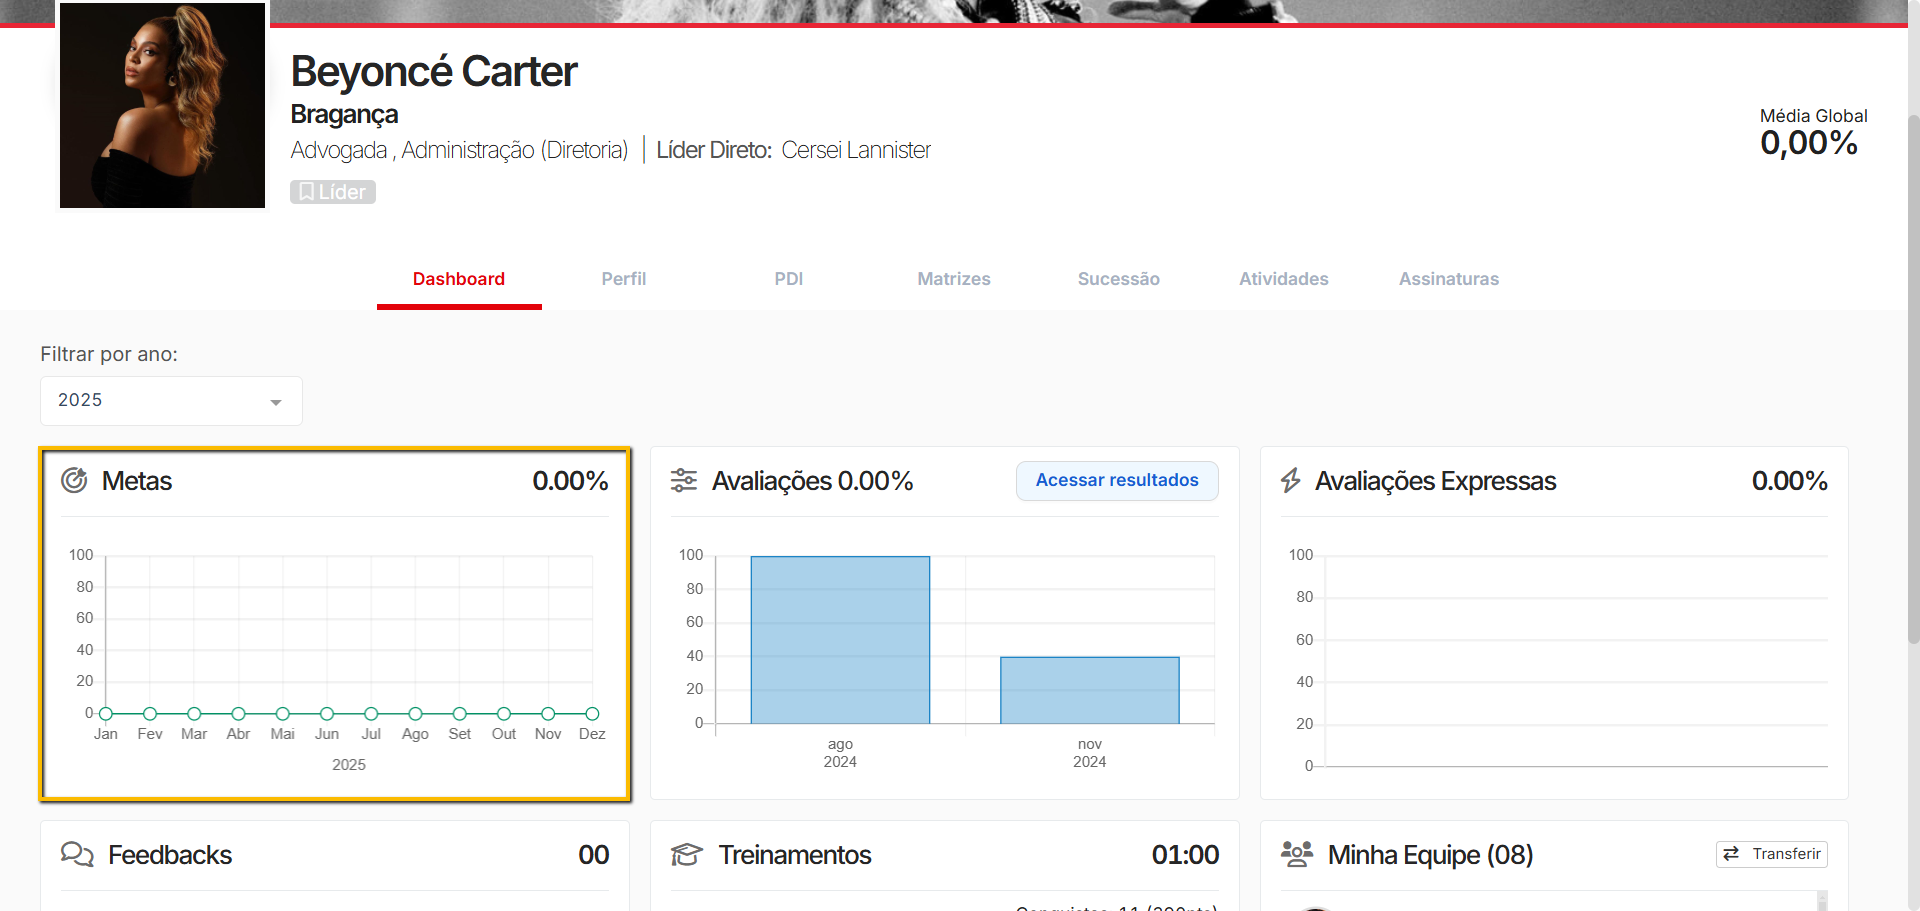Click the Metas 0.00% value
Image resolution: width=1920 pixels, height=911 pixels.
(x=570, y=481)
